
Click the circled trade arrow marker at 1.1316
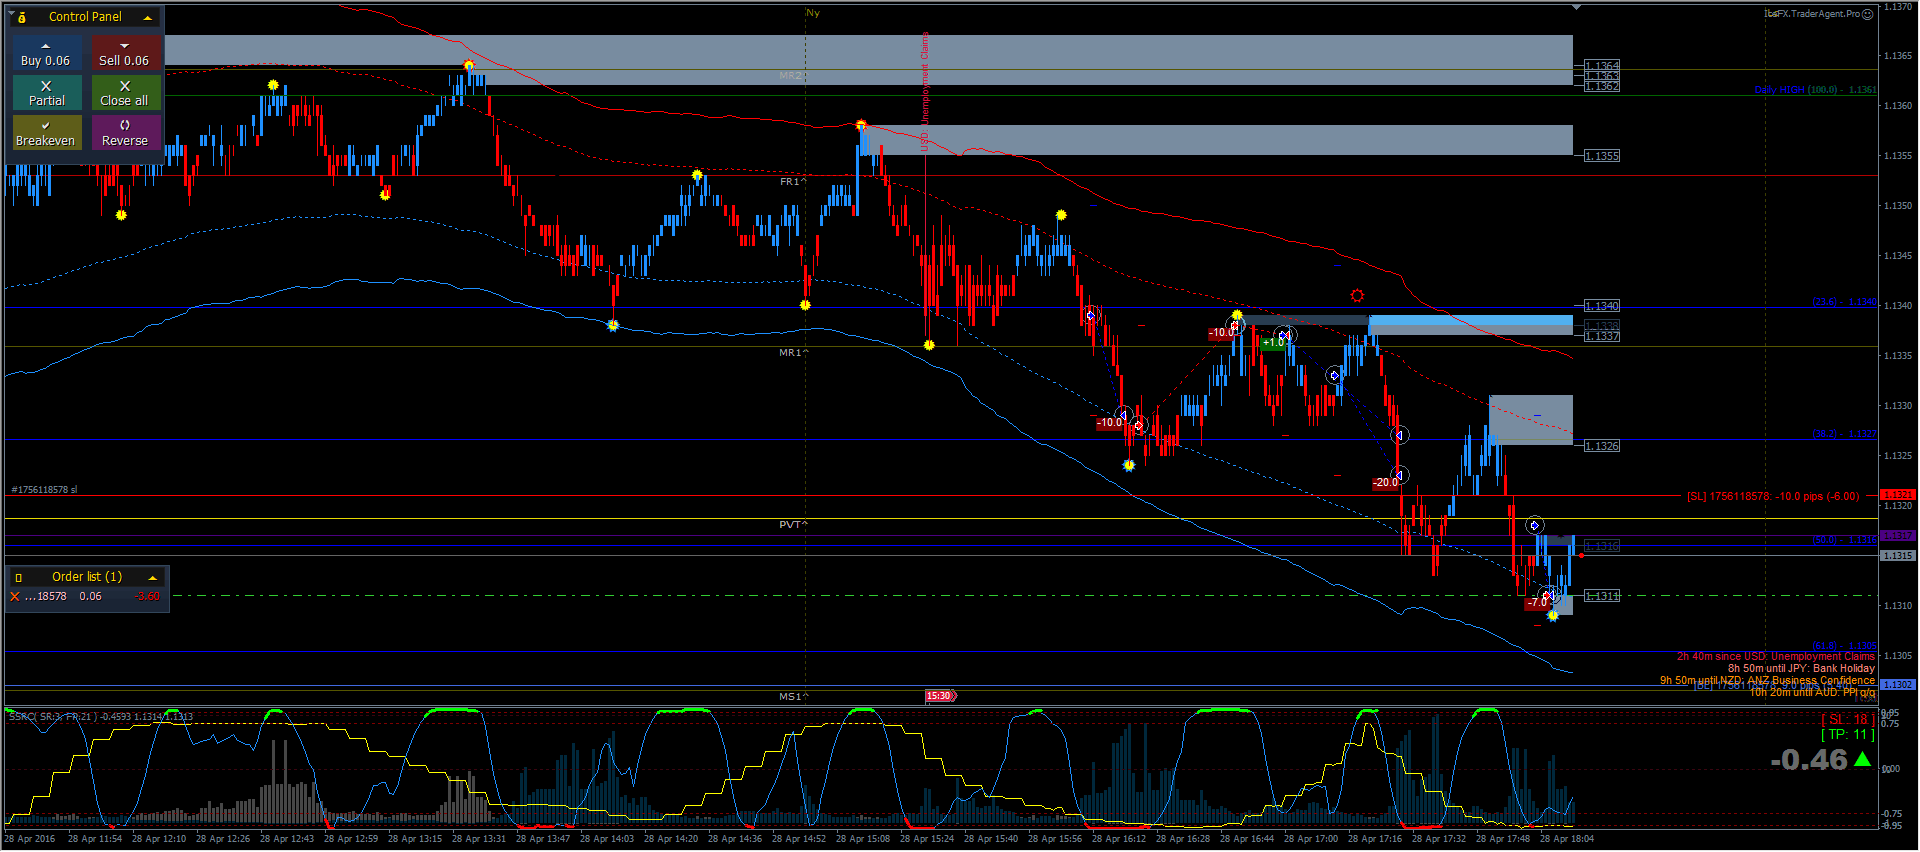click(x=1535, y=526)
